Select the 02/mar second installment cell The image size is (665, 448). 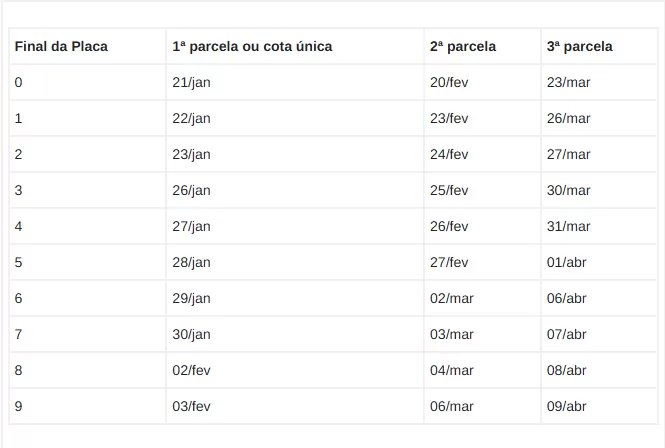(452, 298)
